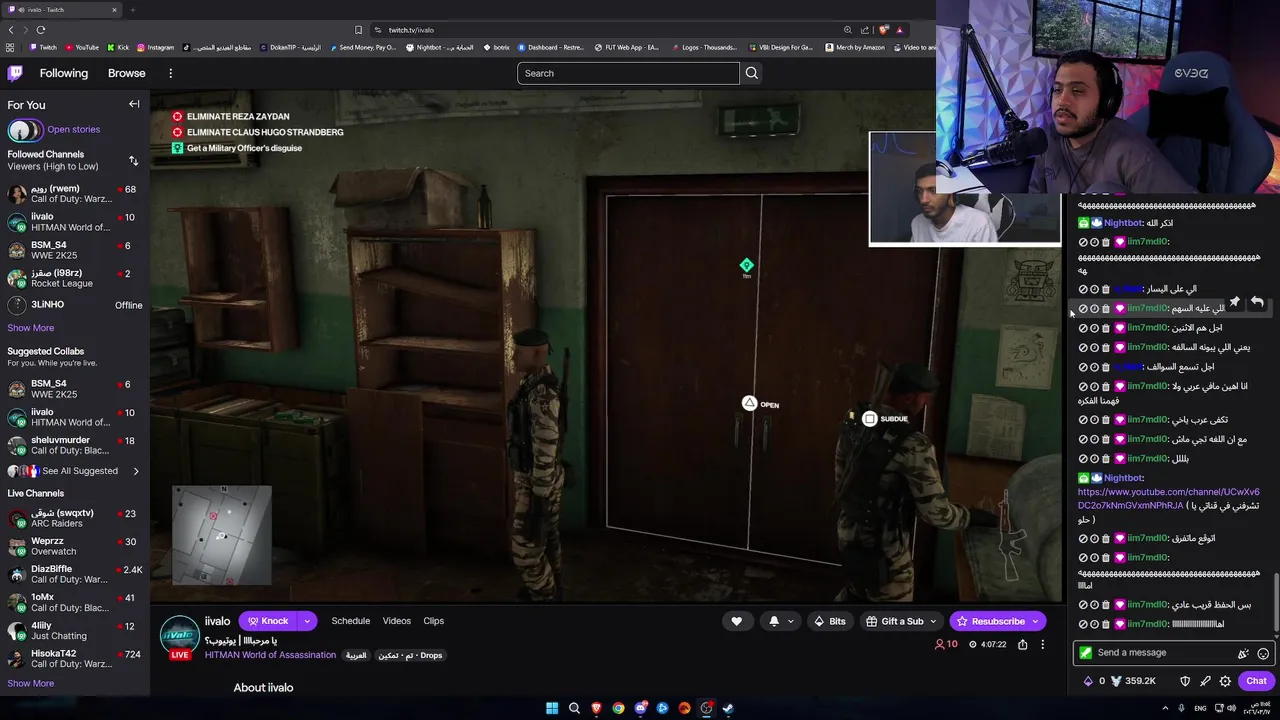Select the (rwem) Call of Duty channel

coord(75,194)
